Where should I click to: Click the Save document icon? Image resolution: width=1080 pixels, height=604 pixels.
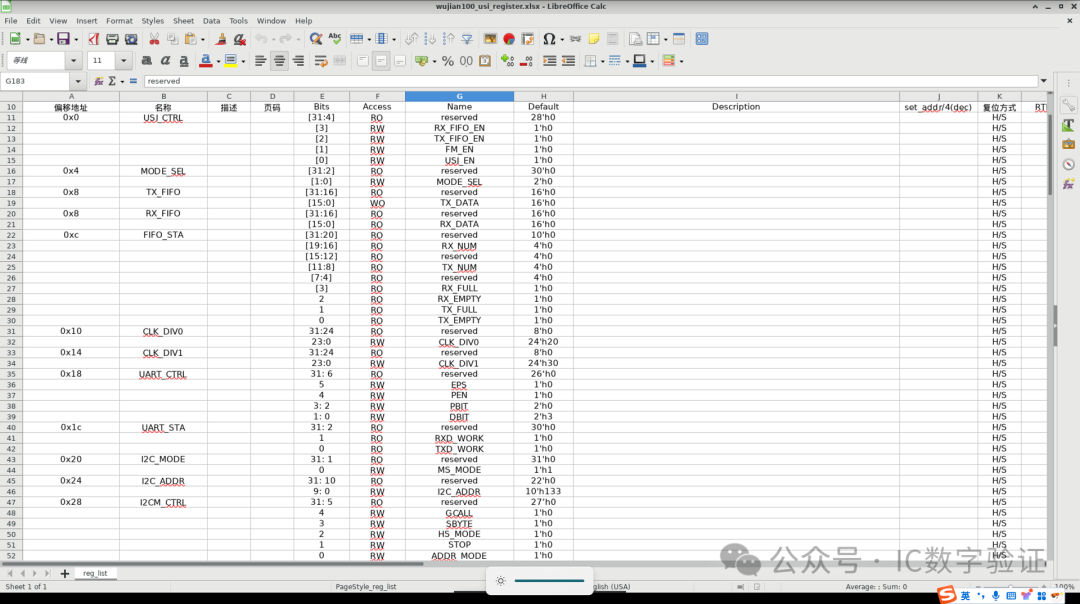(62, 39)
